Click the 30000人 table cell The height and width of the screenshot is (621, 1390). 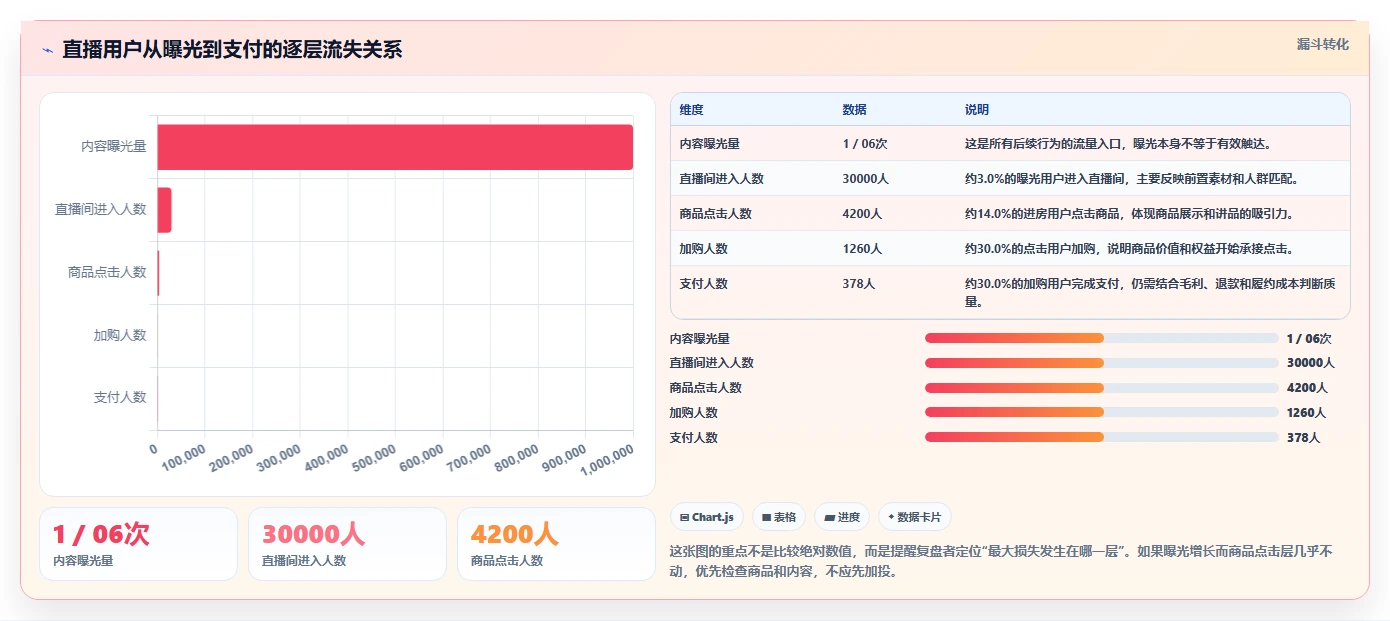[x=866, y=179]
